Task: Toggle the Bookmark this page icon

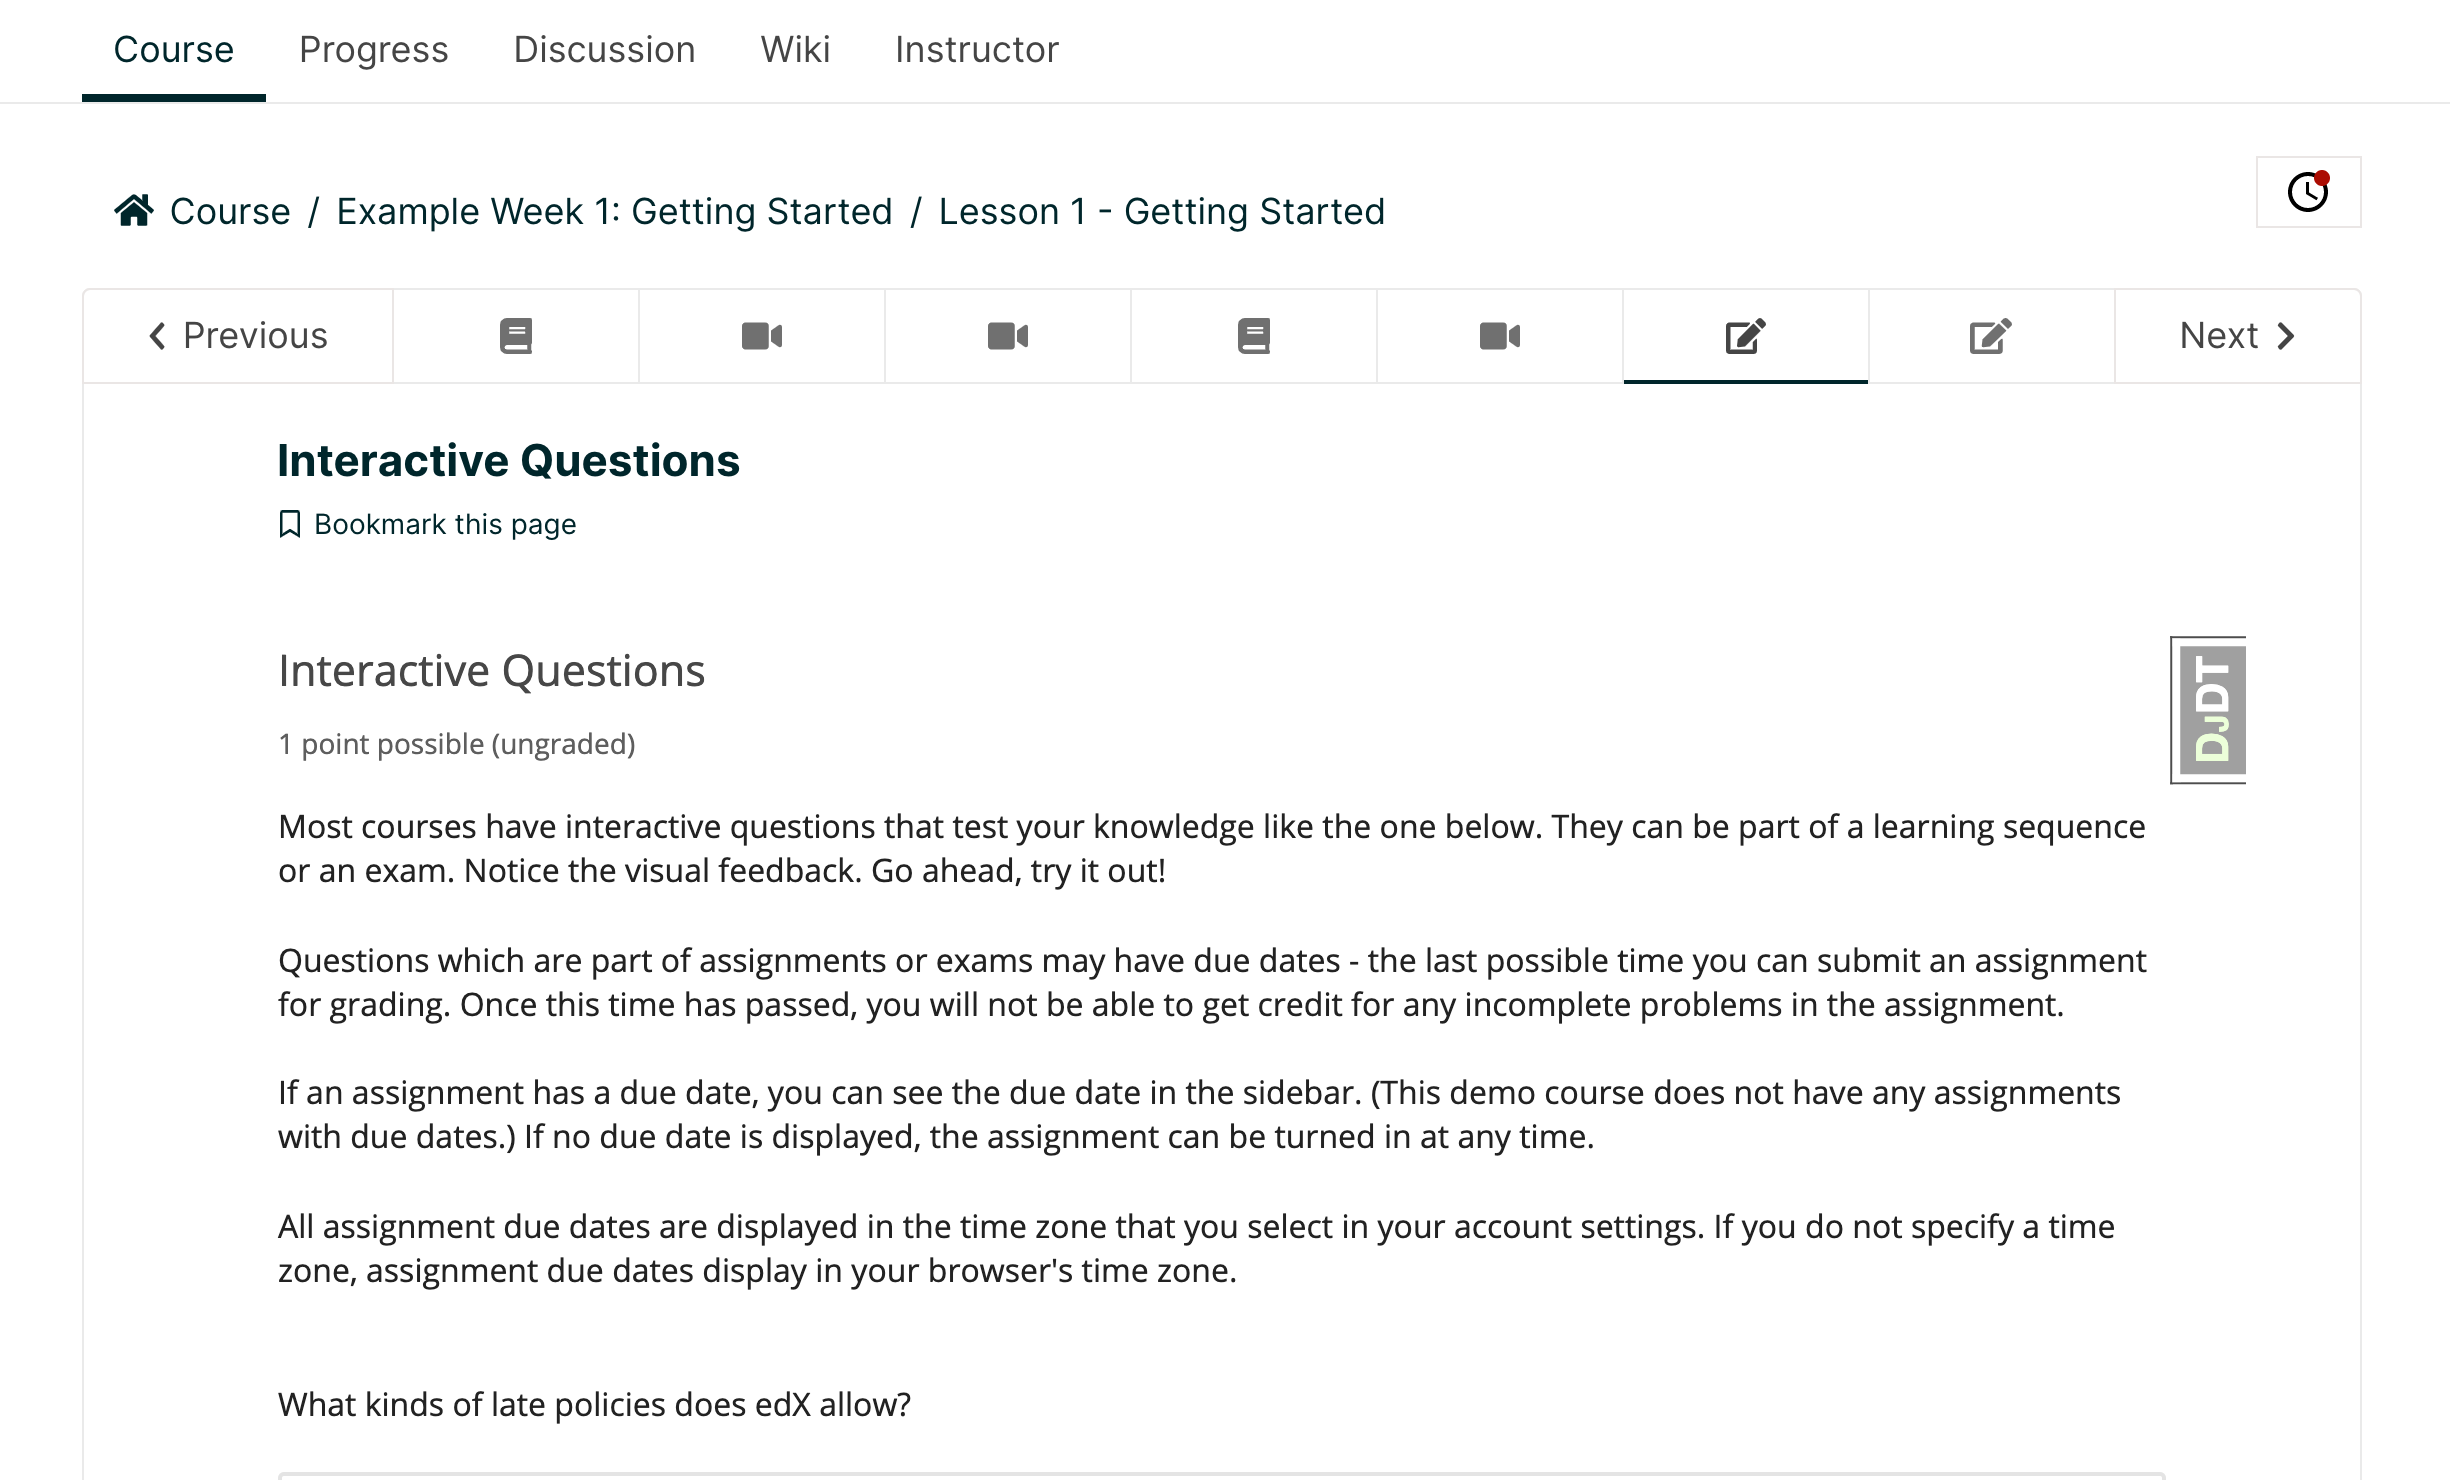Action: coord(290,524)
